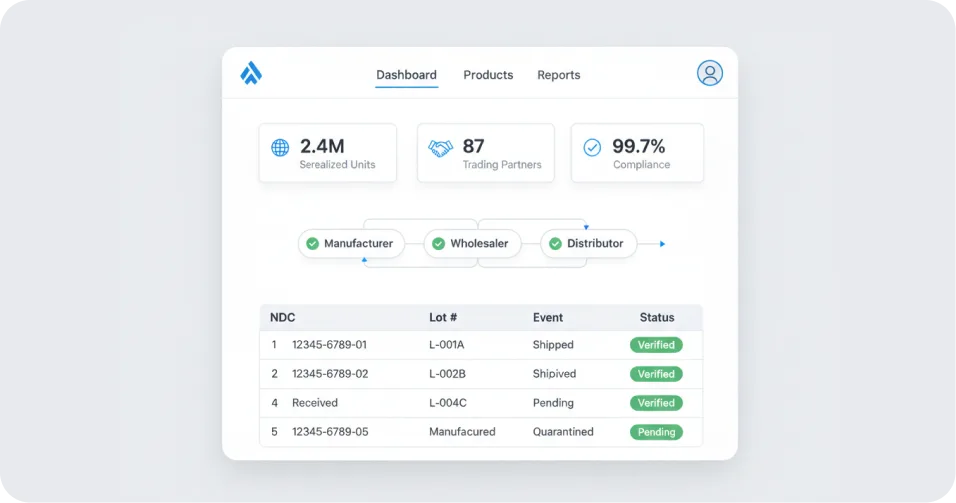Click the checkmark circle icon for Compliance

(x=592, y=147)
